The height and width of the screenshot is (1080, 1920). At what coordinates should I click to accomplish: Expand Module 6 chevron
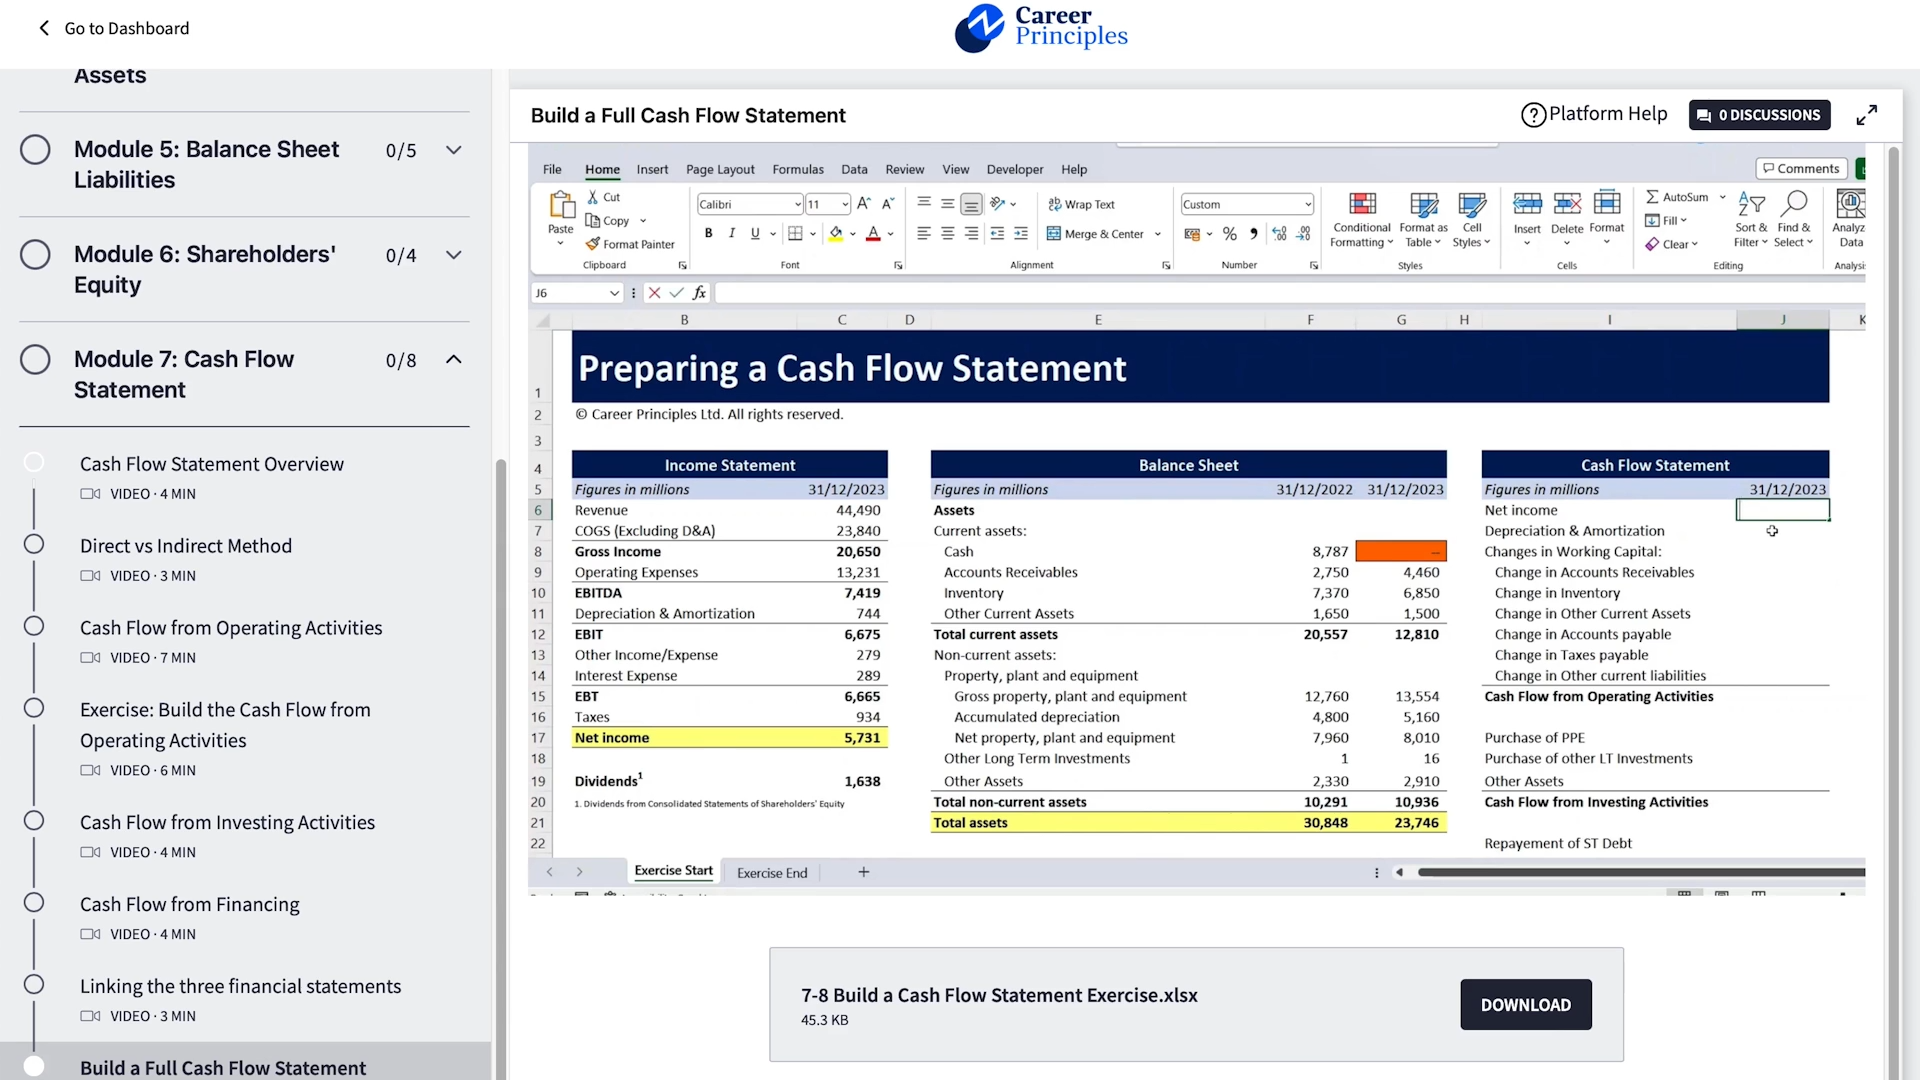(454, 255)
